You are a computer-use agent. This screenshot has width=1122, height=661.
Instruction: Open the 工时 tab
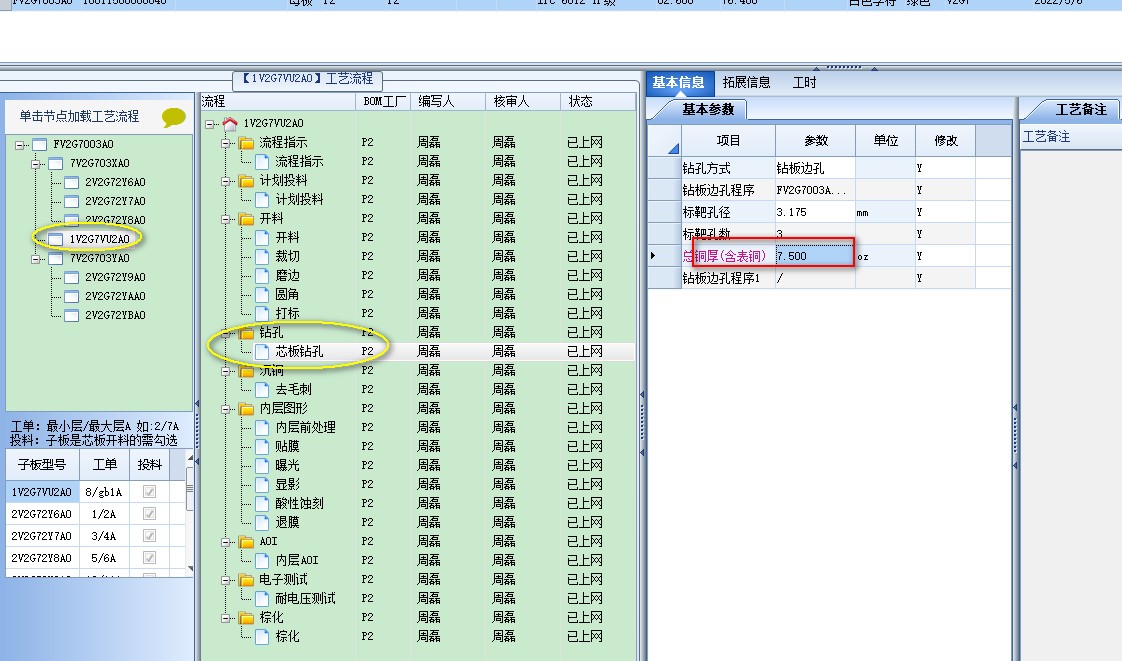(804, 82)
